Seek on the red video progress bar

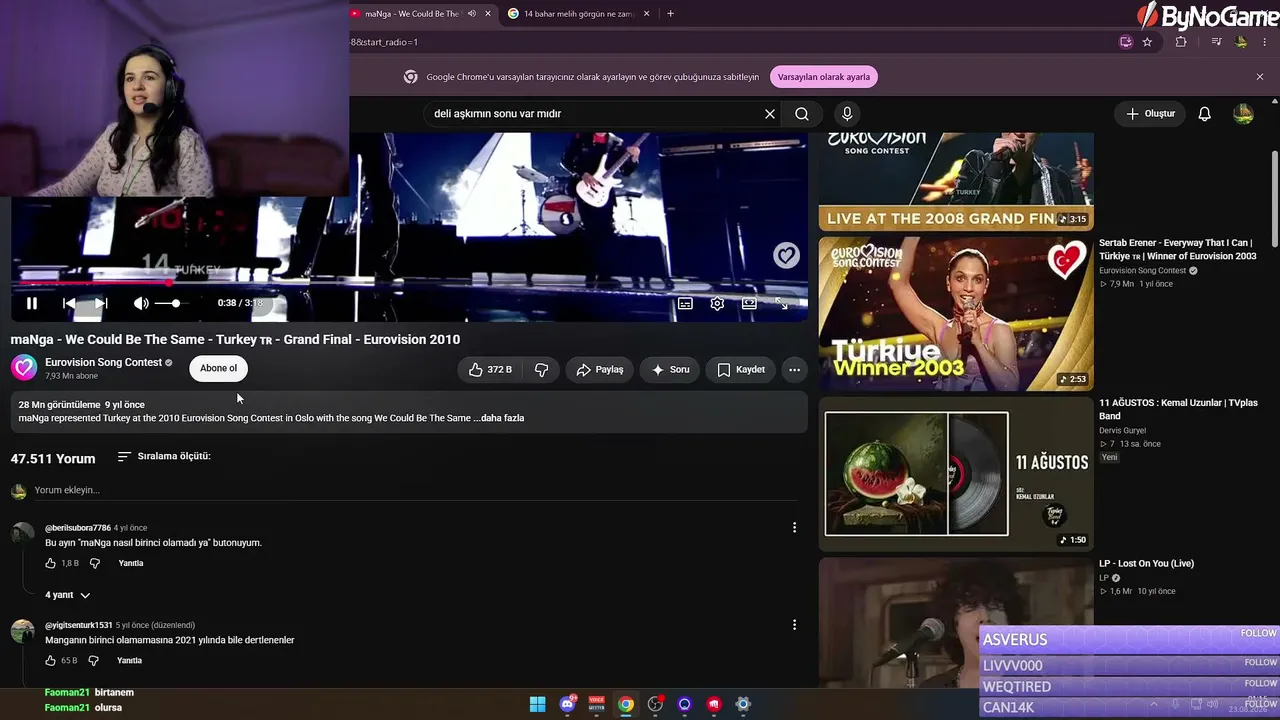pyautogui.click(x=409, y=283)
